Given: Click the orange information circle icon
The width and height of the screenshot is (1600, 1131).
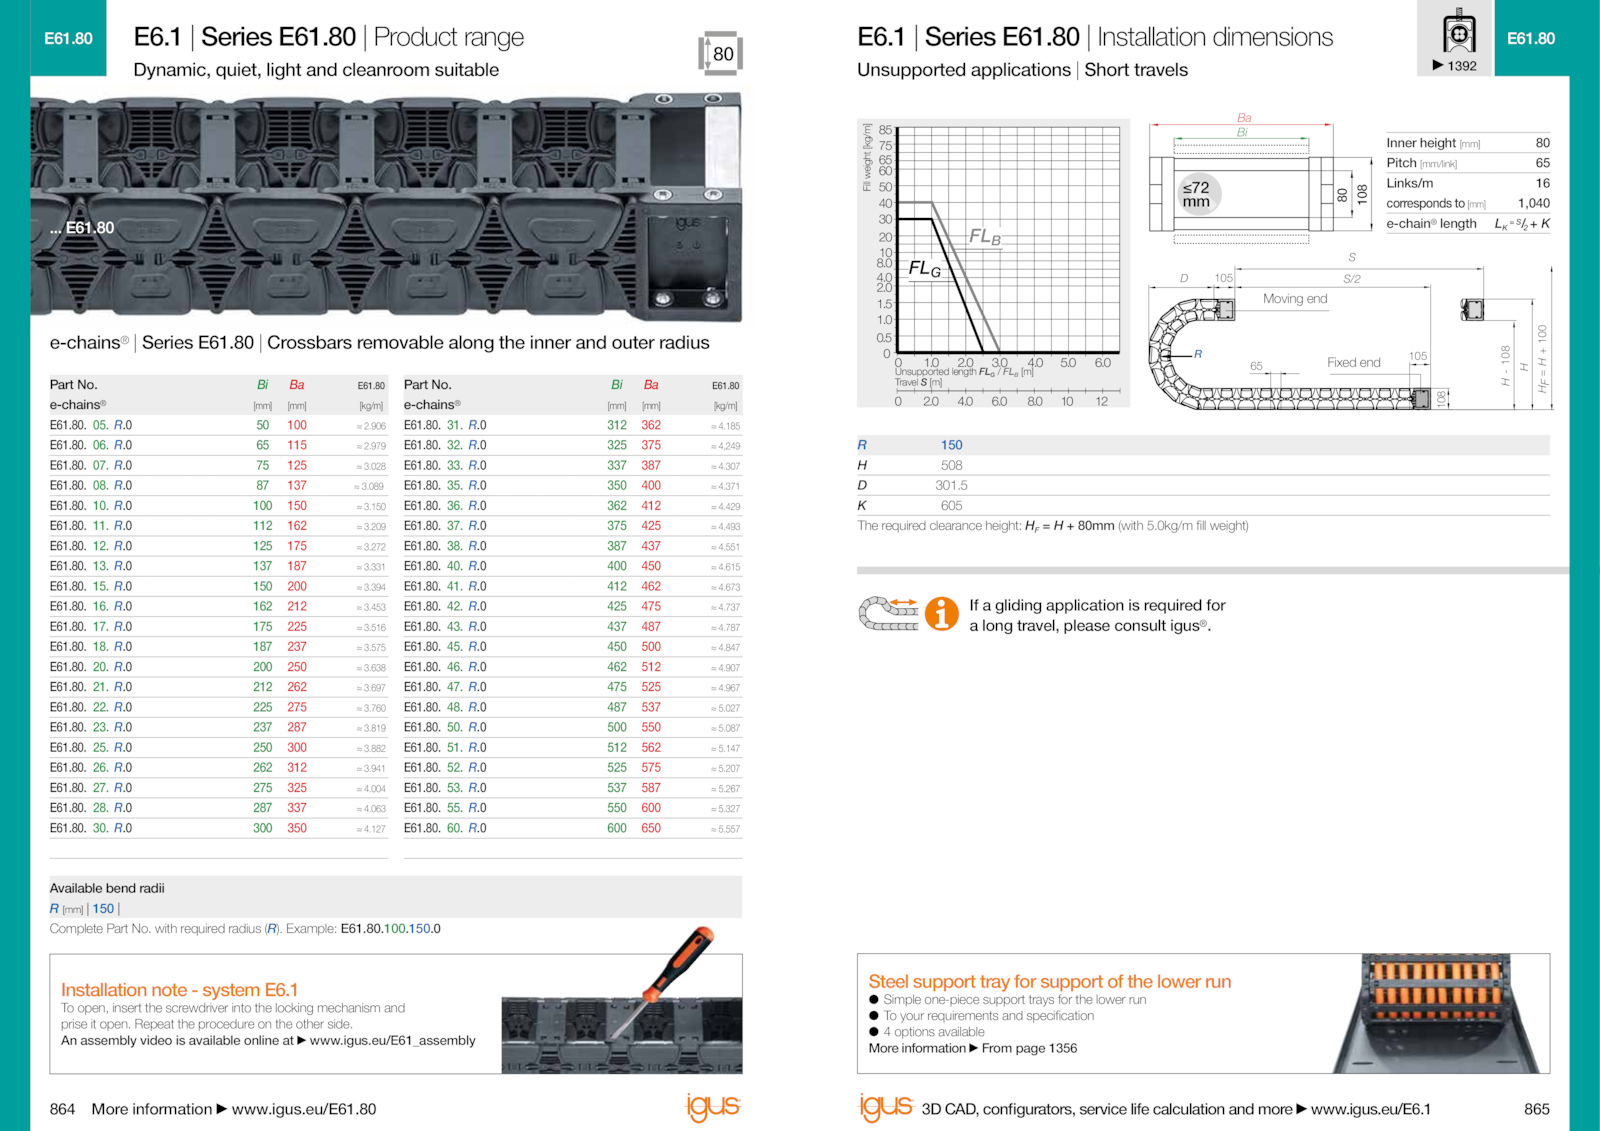Looking at the screenshot, I should point(941,613).
